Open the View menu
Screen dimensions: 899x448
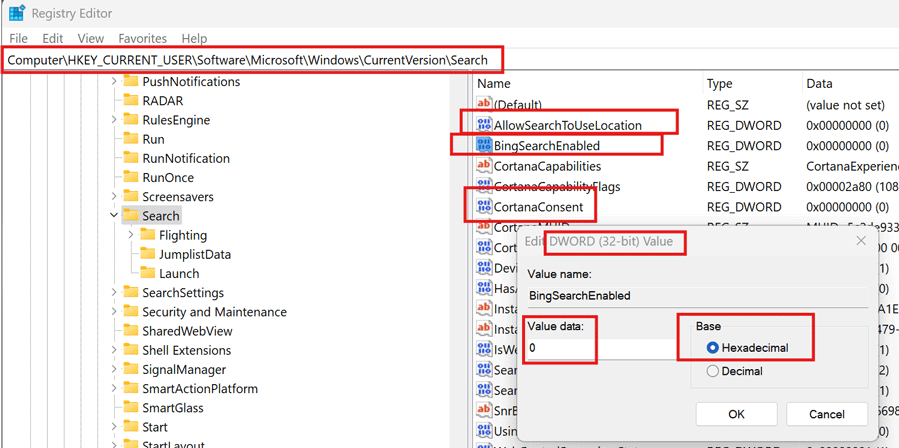click(91, 38)
